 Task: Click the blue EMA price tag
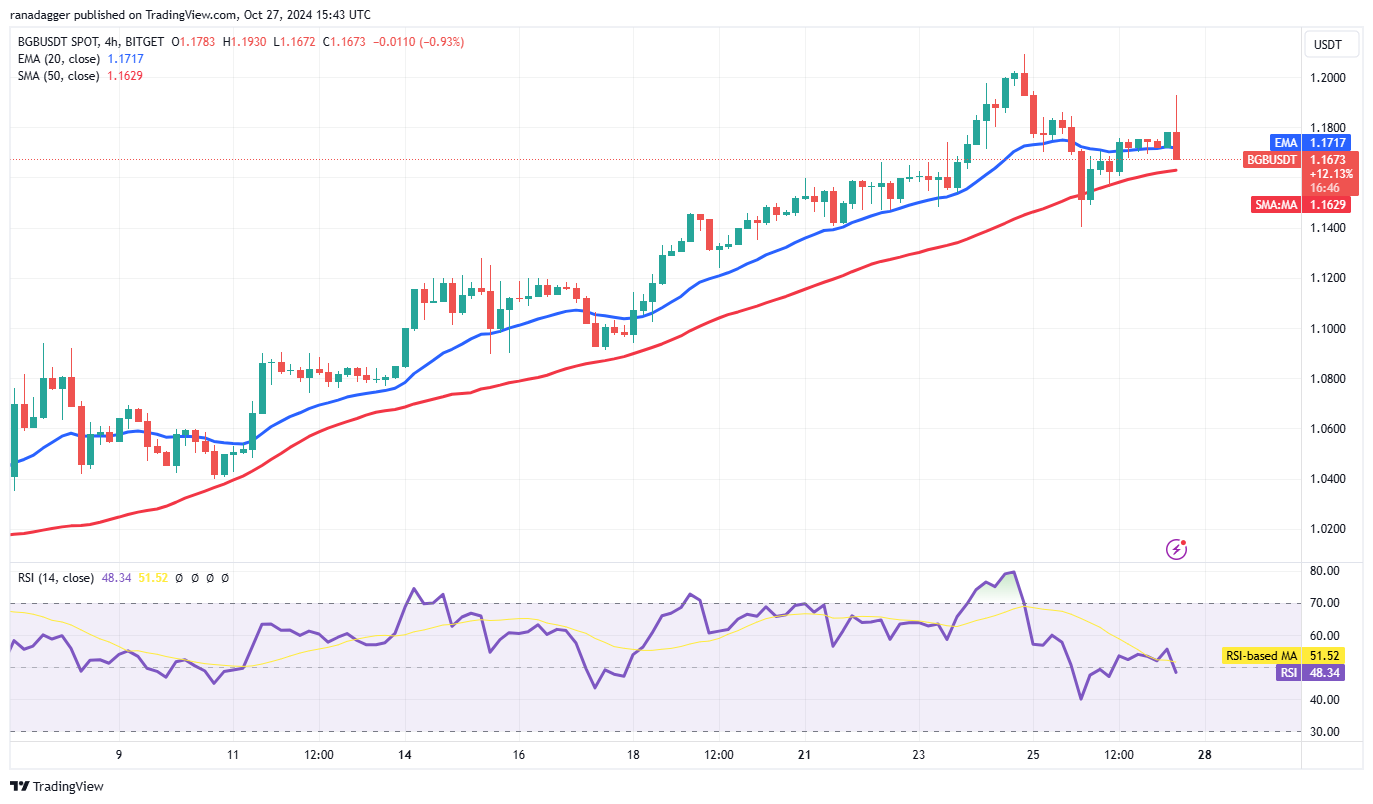coord(1285,143)
